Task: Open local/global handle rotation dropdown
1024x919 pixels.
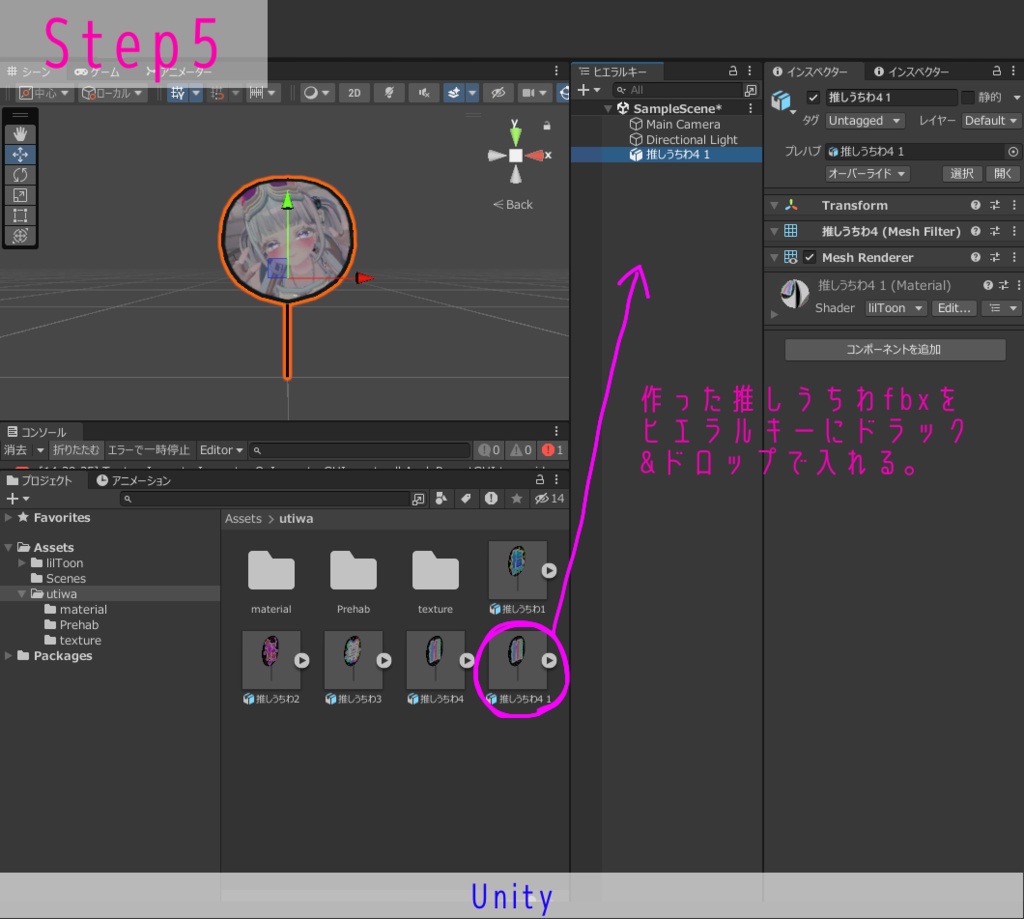Action: [x=112, y=93]
